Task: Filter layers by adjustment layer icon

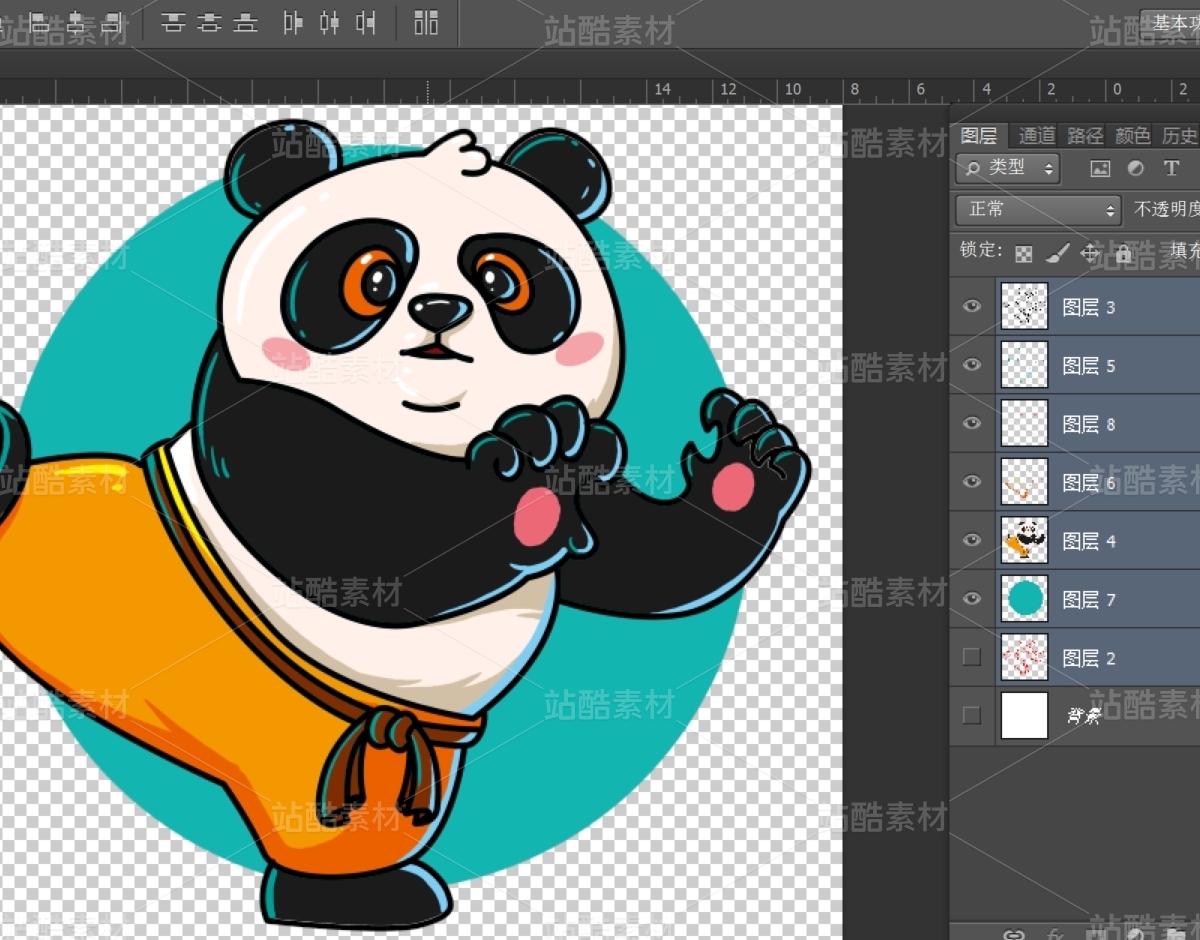Action: pos(1136,168)
